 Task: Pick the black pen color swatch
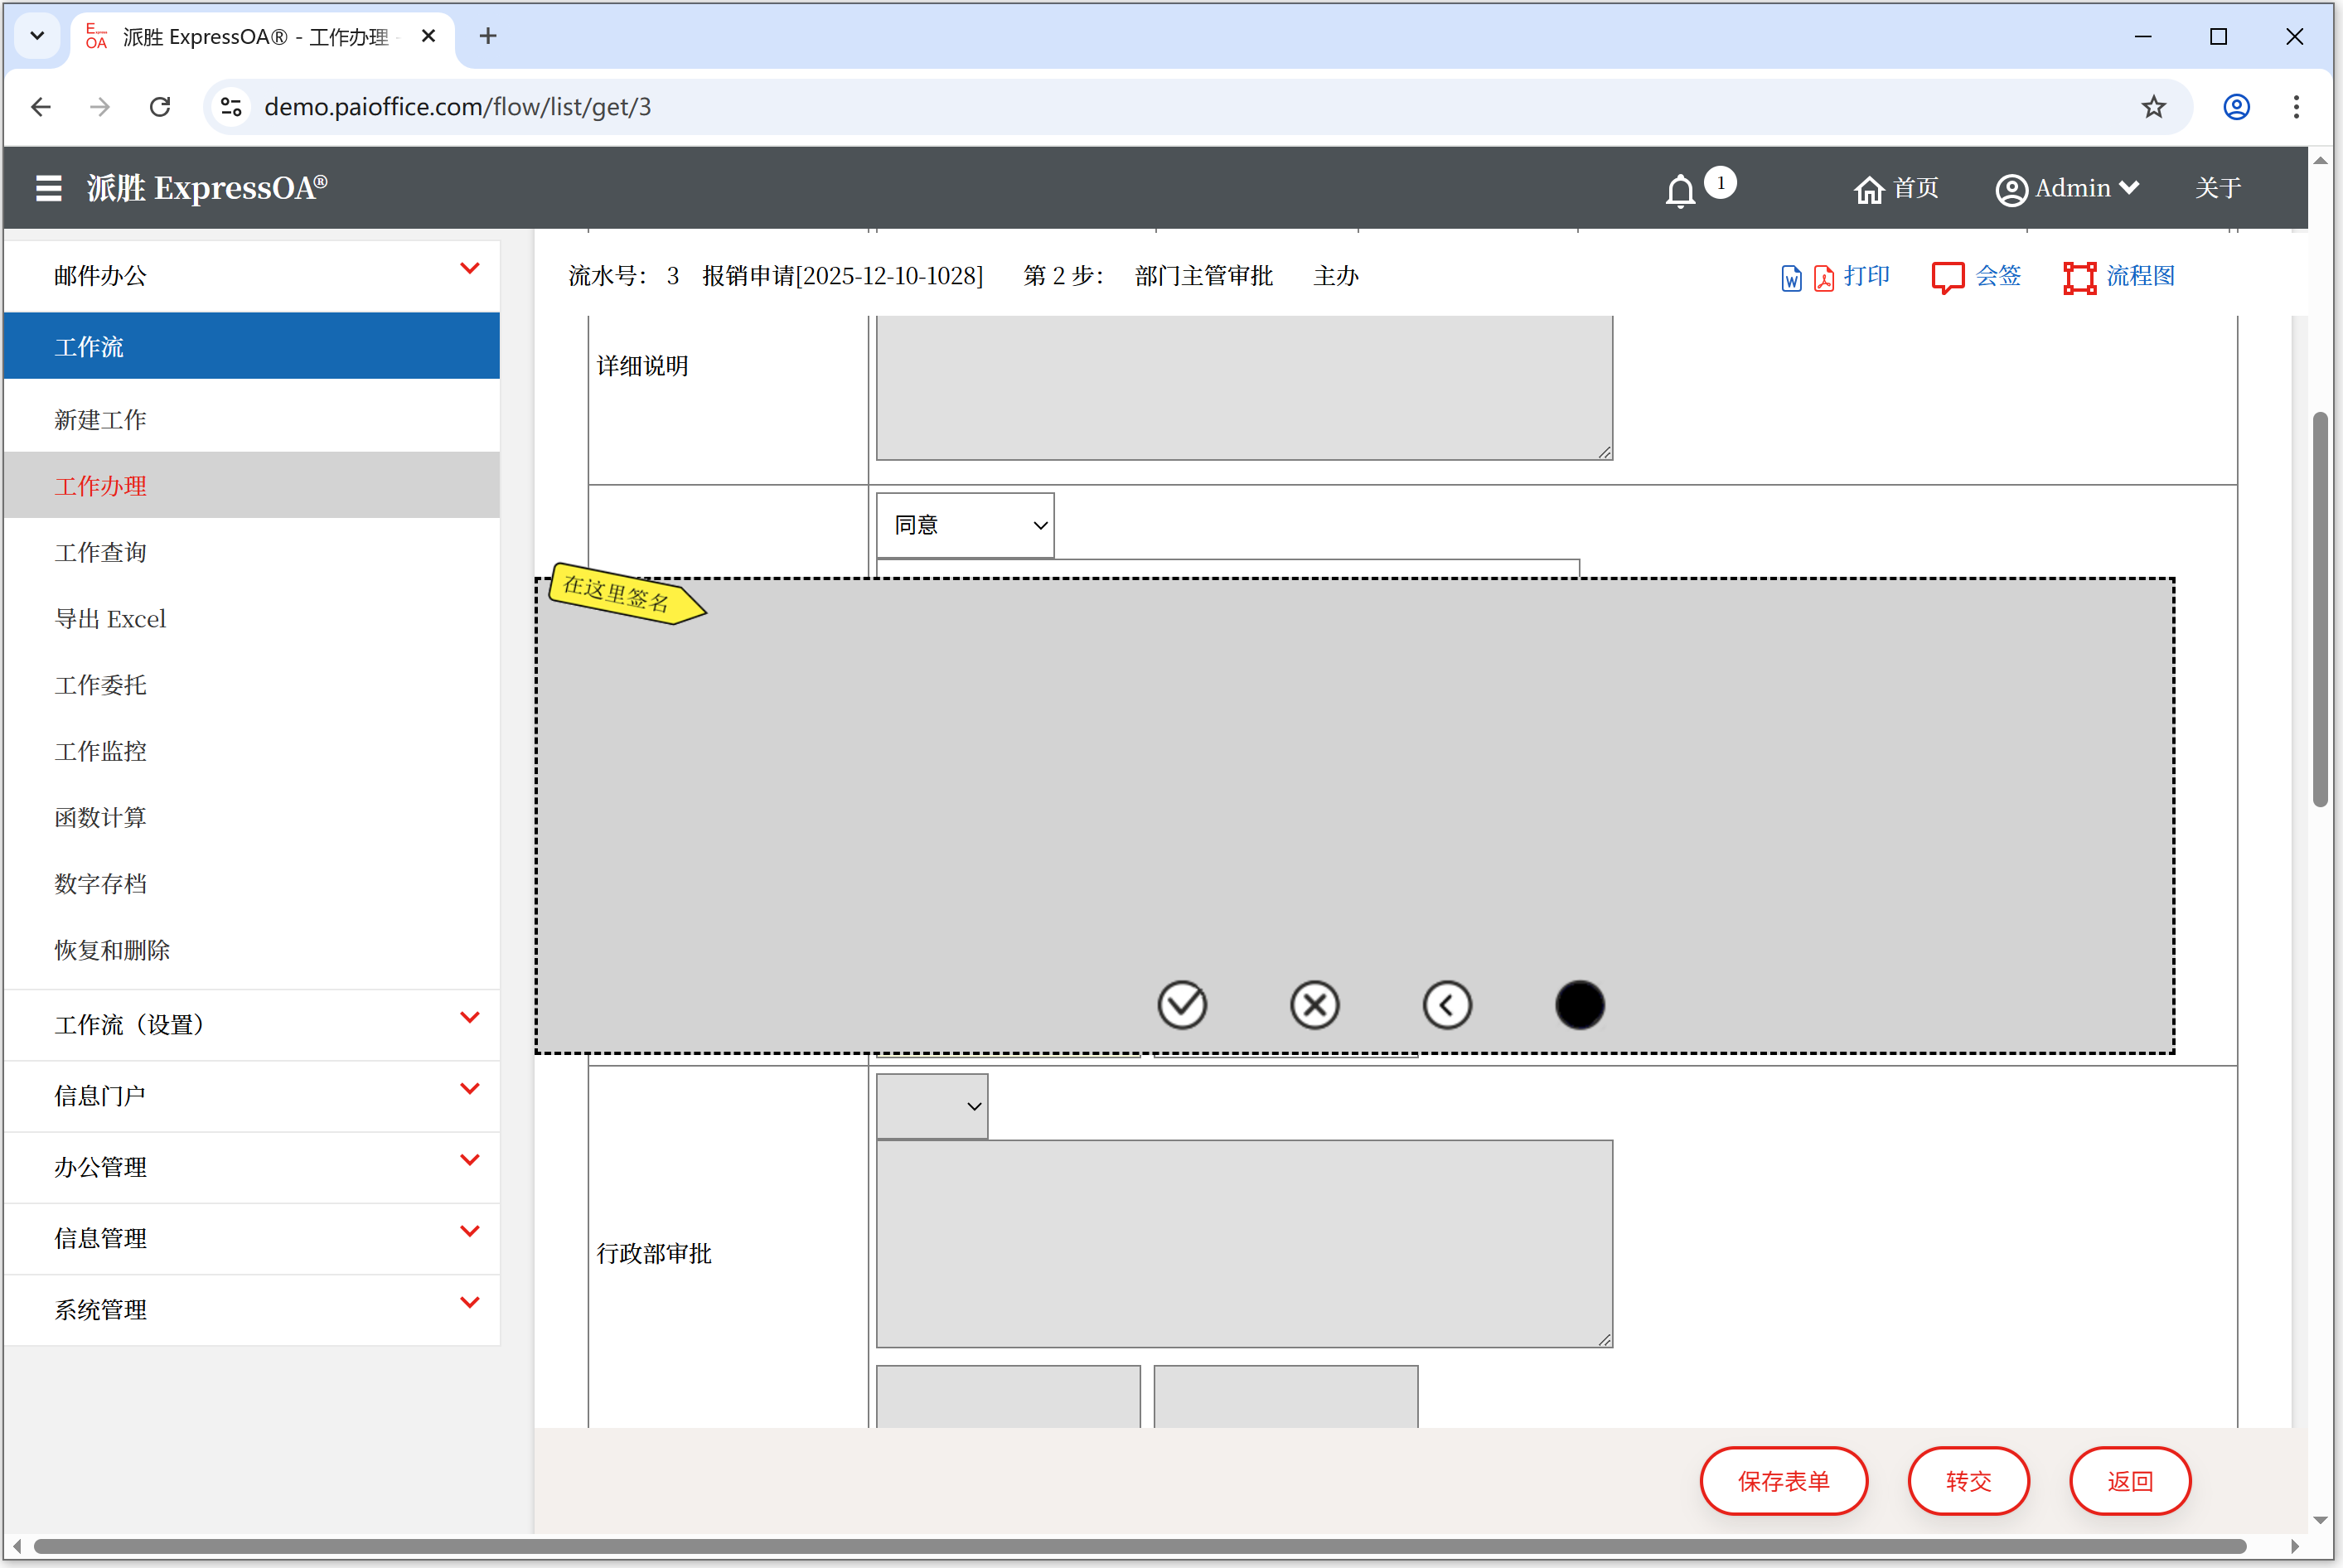[x=1579, y=1005]
